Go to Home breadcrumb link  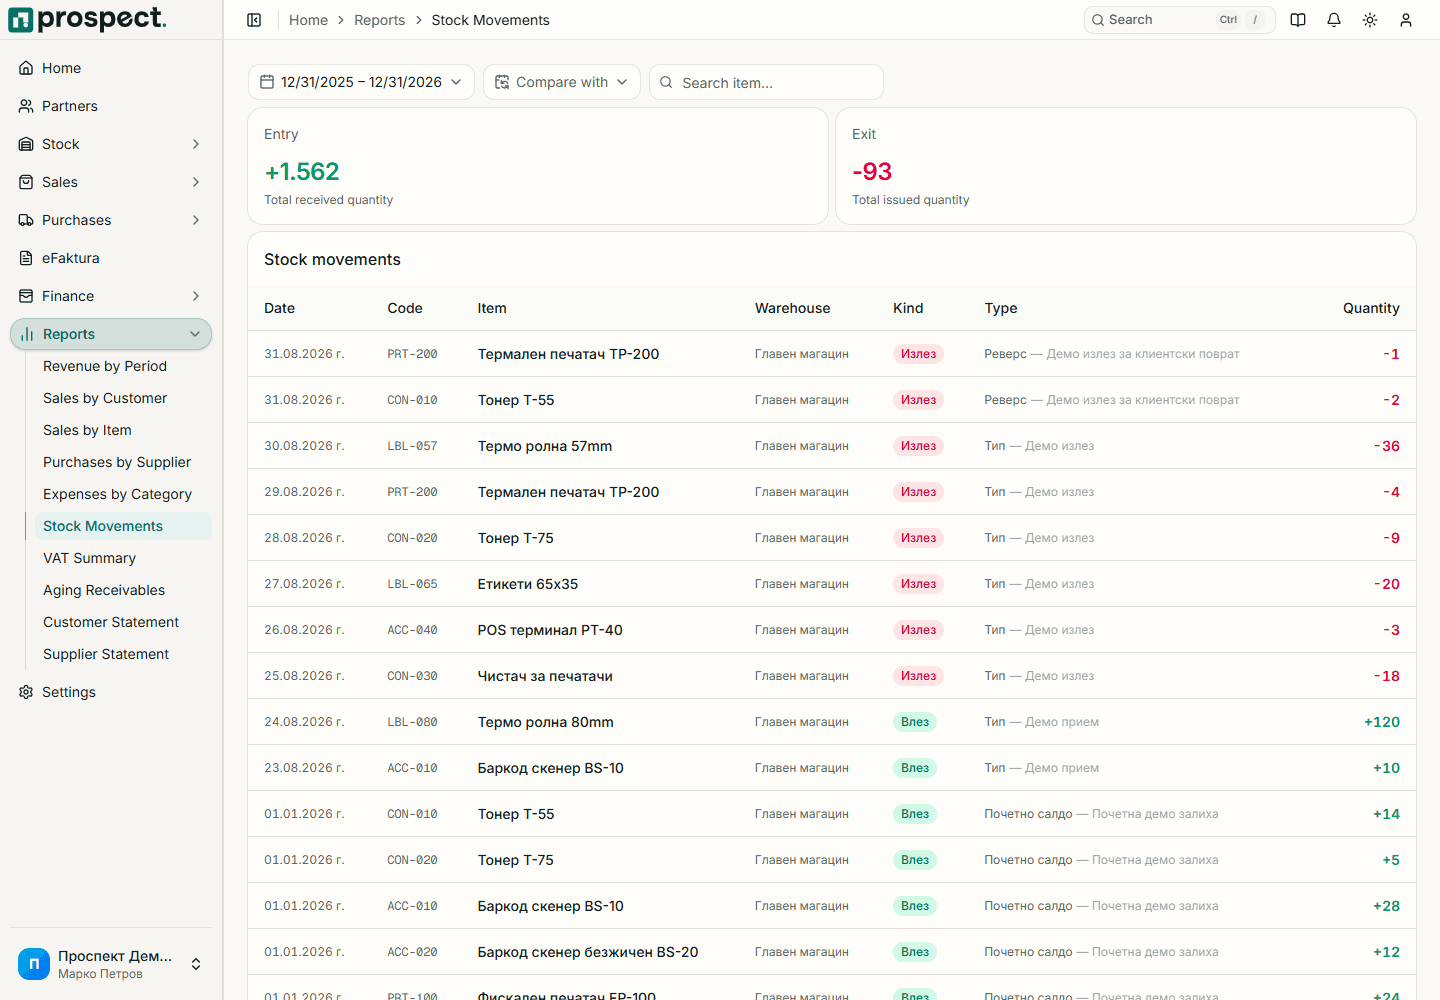[x=308, y=20]
